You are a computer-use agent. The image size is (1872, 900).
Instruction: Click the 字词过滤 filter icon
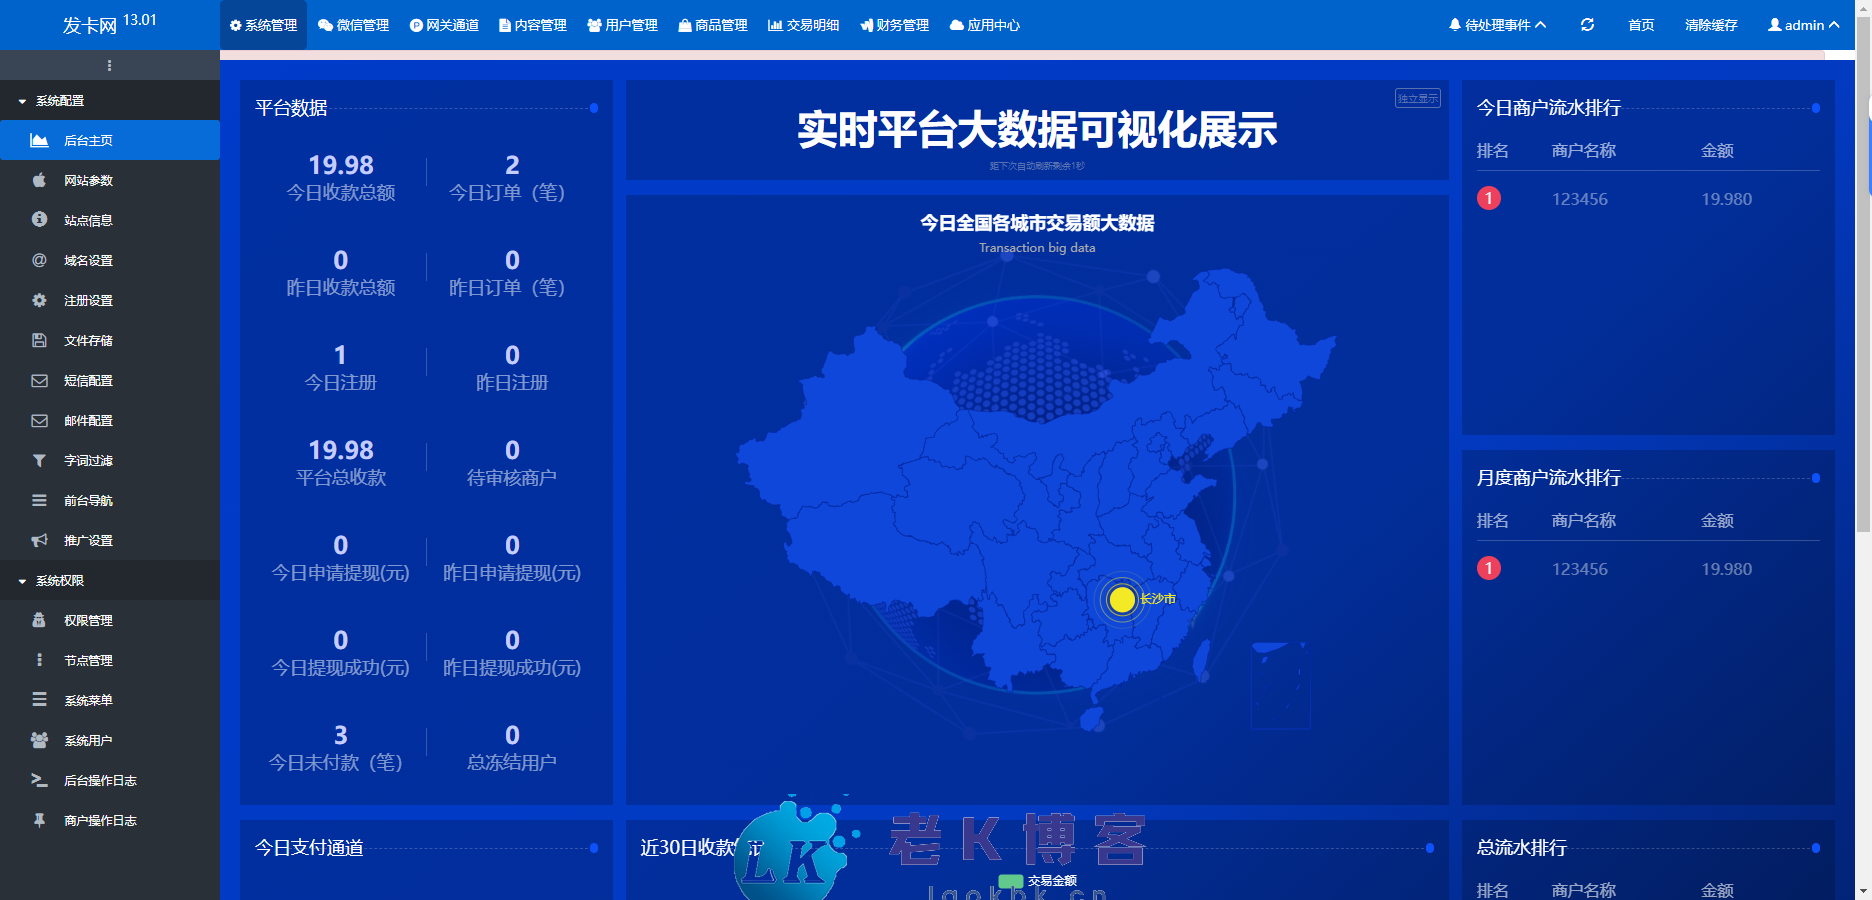coord(39,460)
